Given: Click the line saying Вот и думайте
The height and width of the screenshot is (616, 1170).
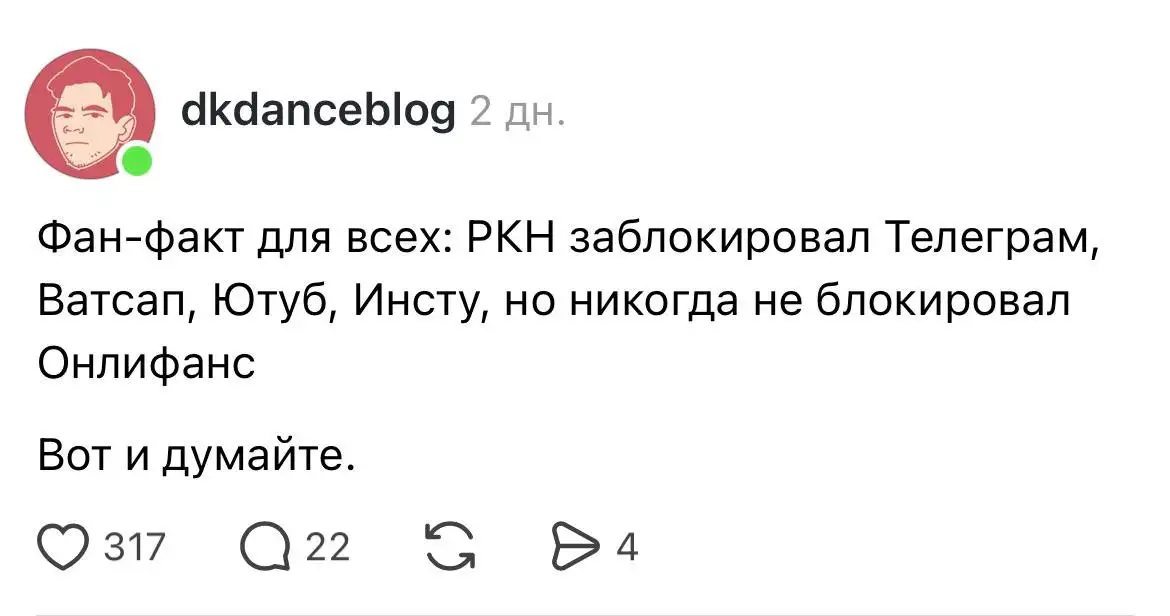Looking at the screenshot, I should click(196, 456).
